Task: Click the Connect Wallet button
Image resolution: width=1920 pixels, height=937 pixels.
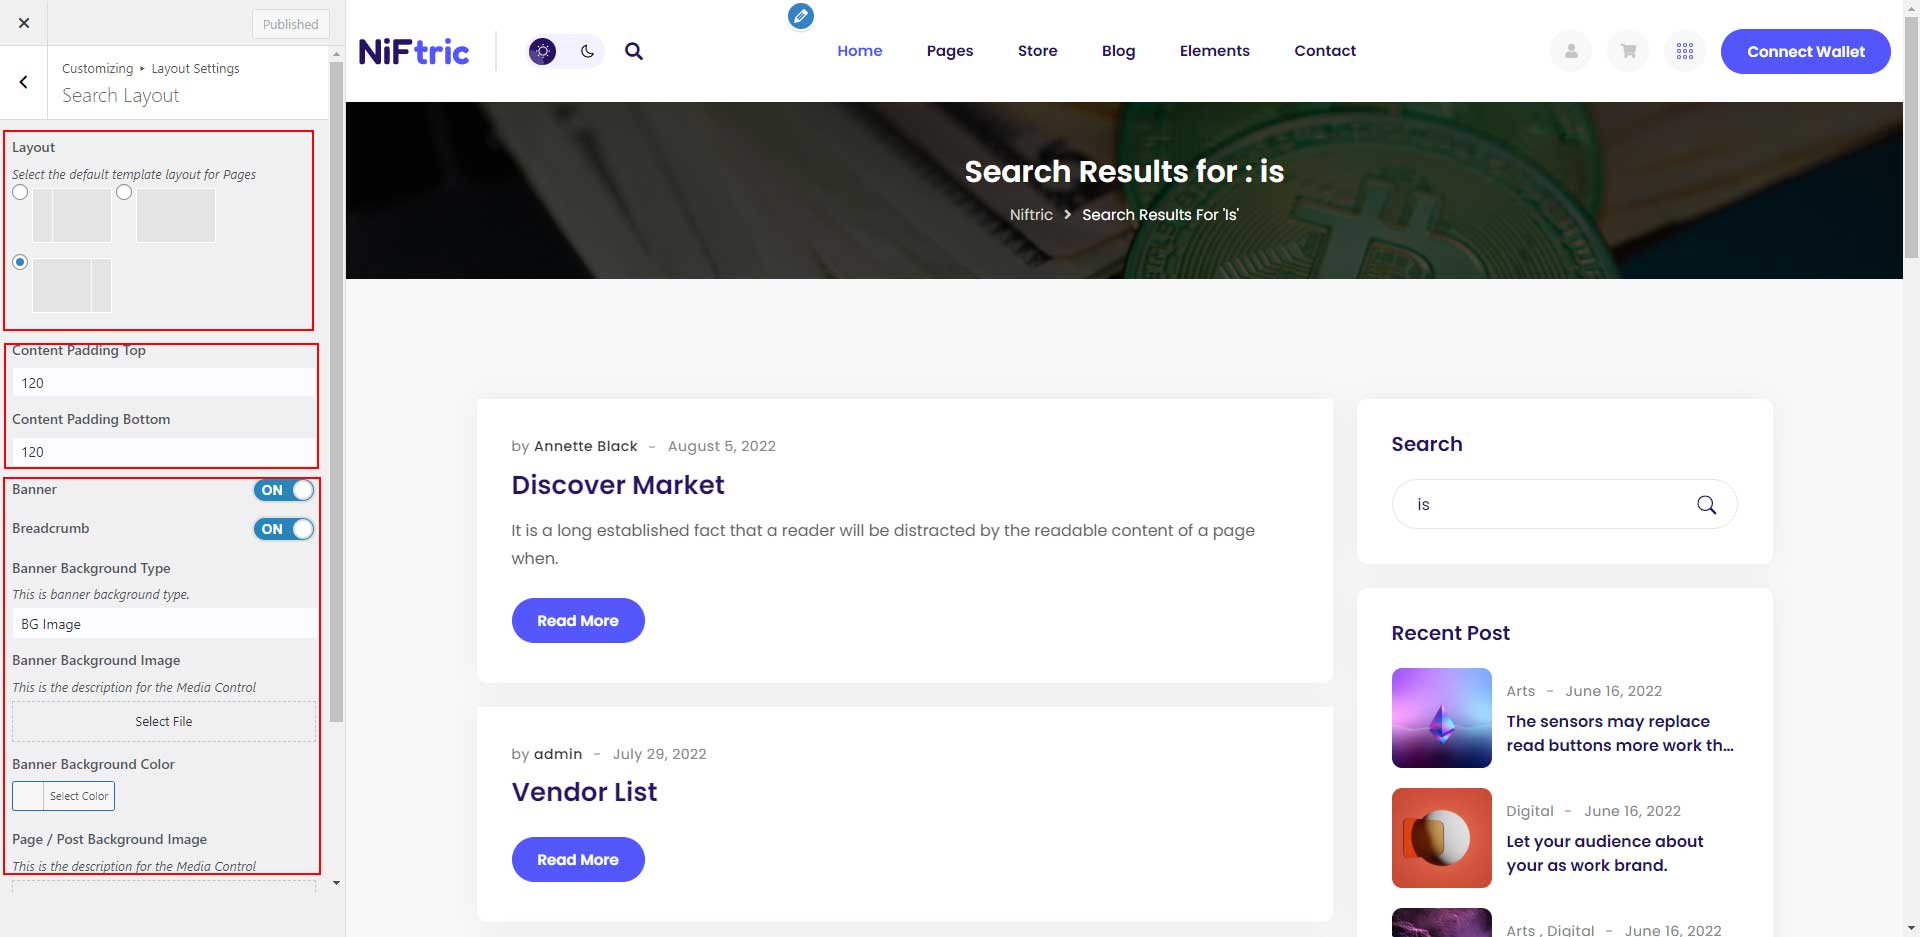Action: coord(1805,51)
